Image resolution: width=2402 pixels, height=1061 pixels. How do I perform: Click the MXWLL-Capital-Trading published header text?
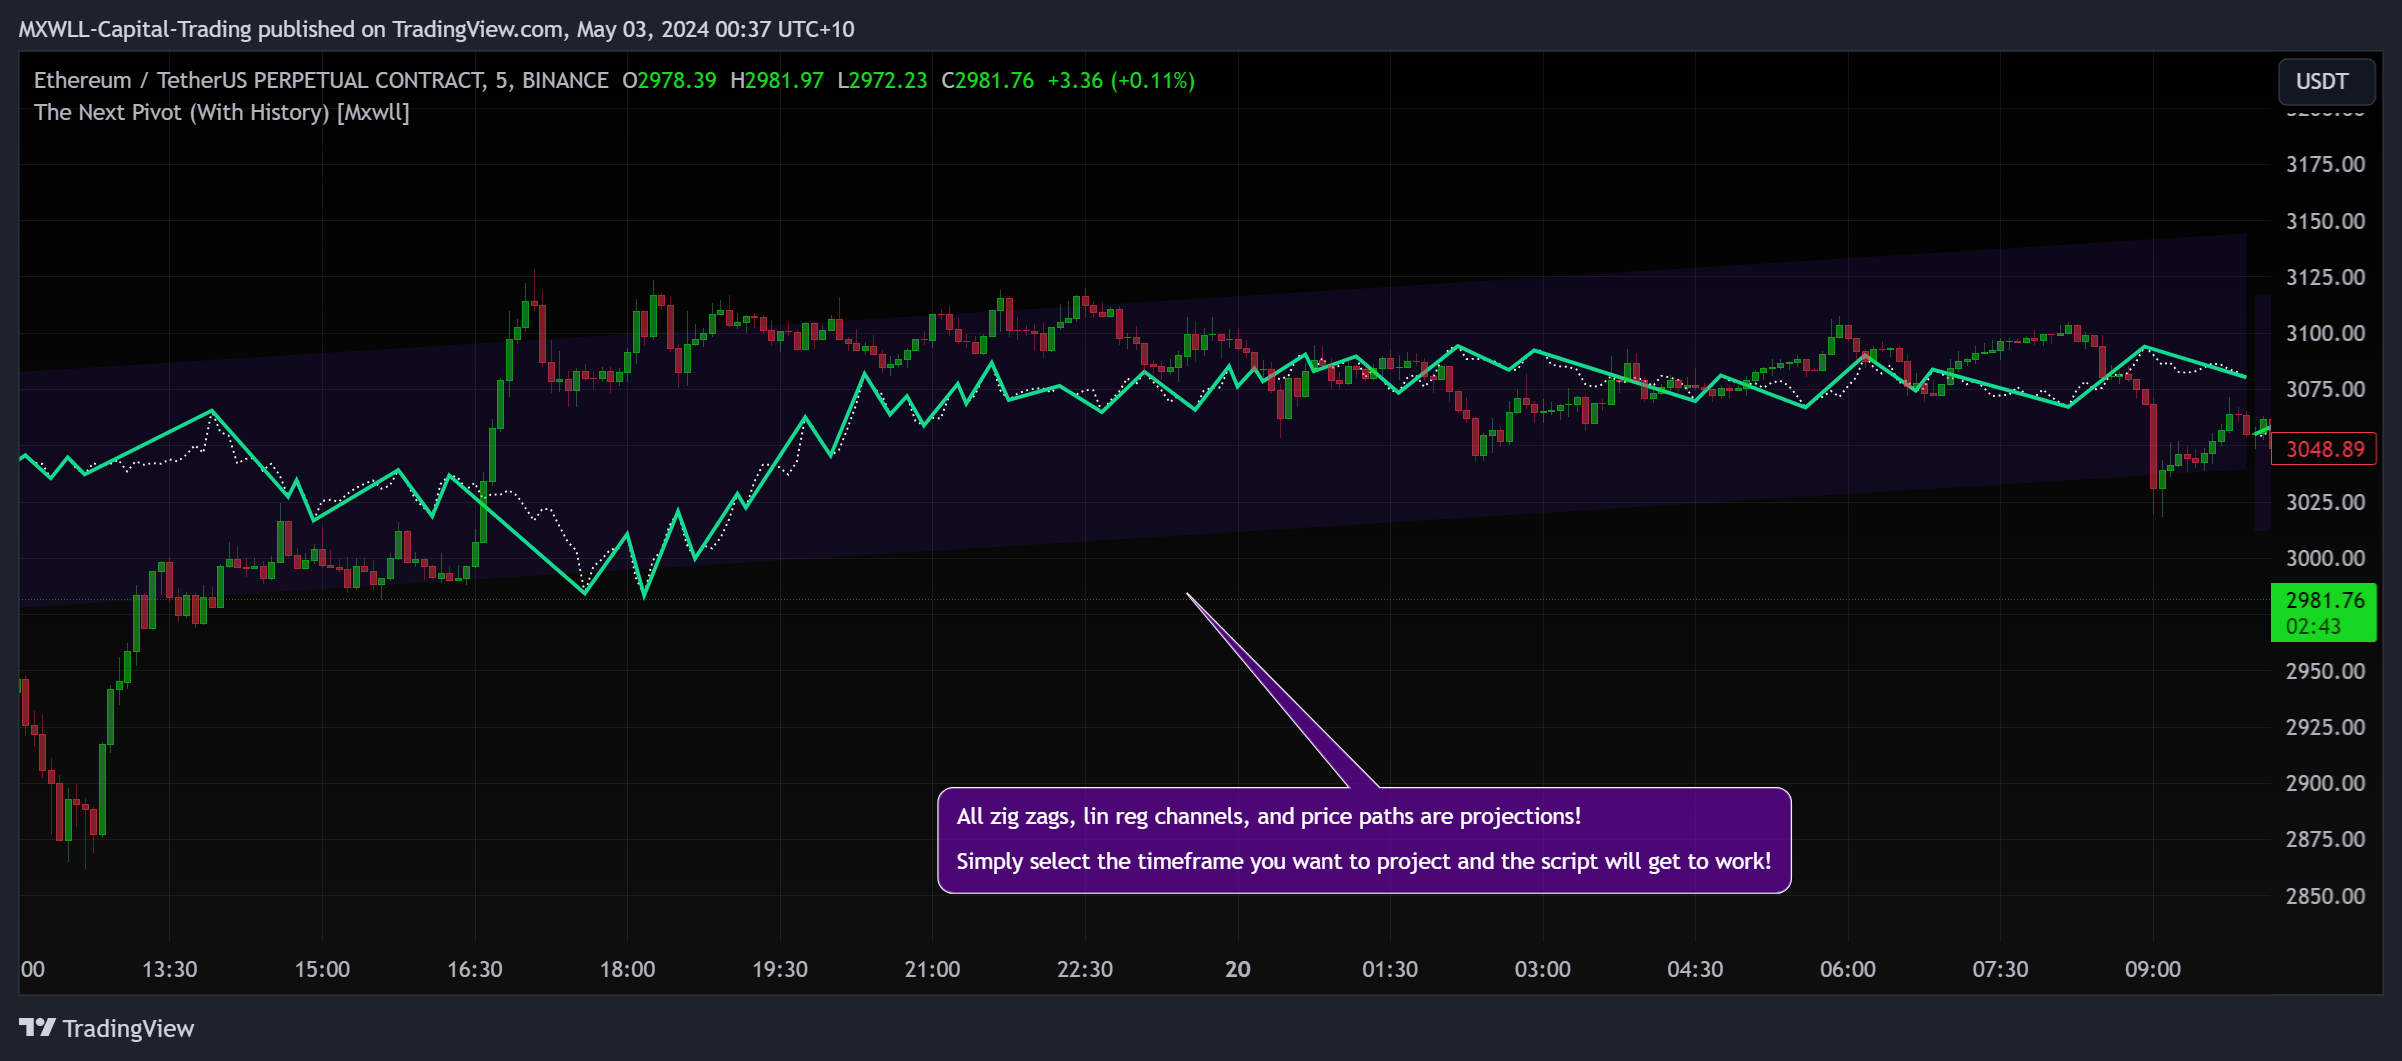(436, 29)
